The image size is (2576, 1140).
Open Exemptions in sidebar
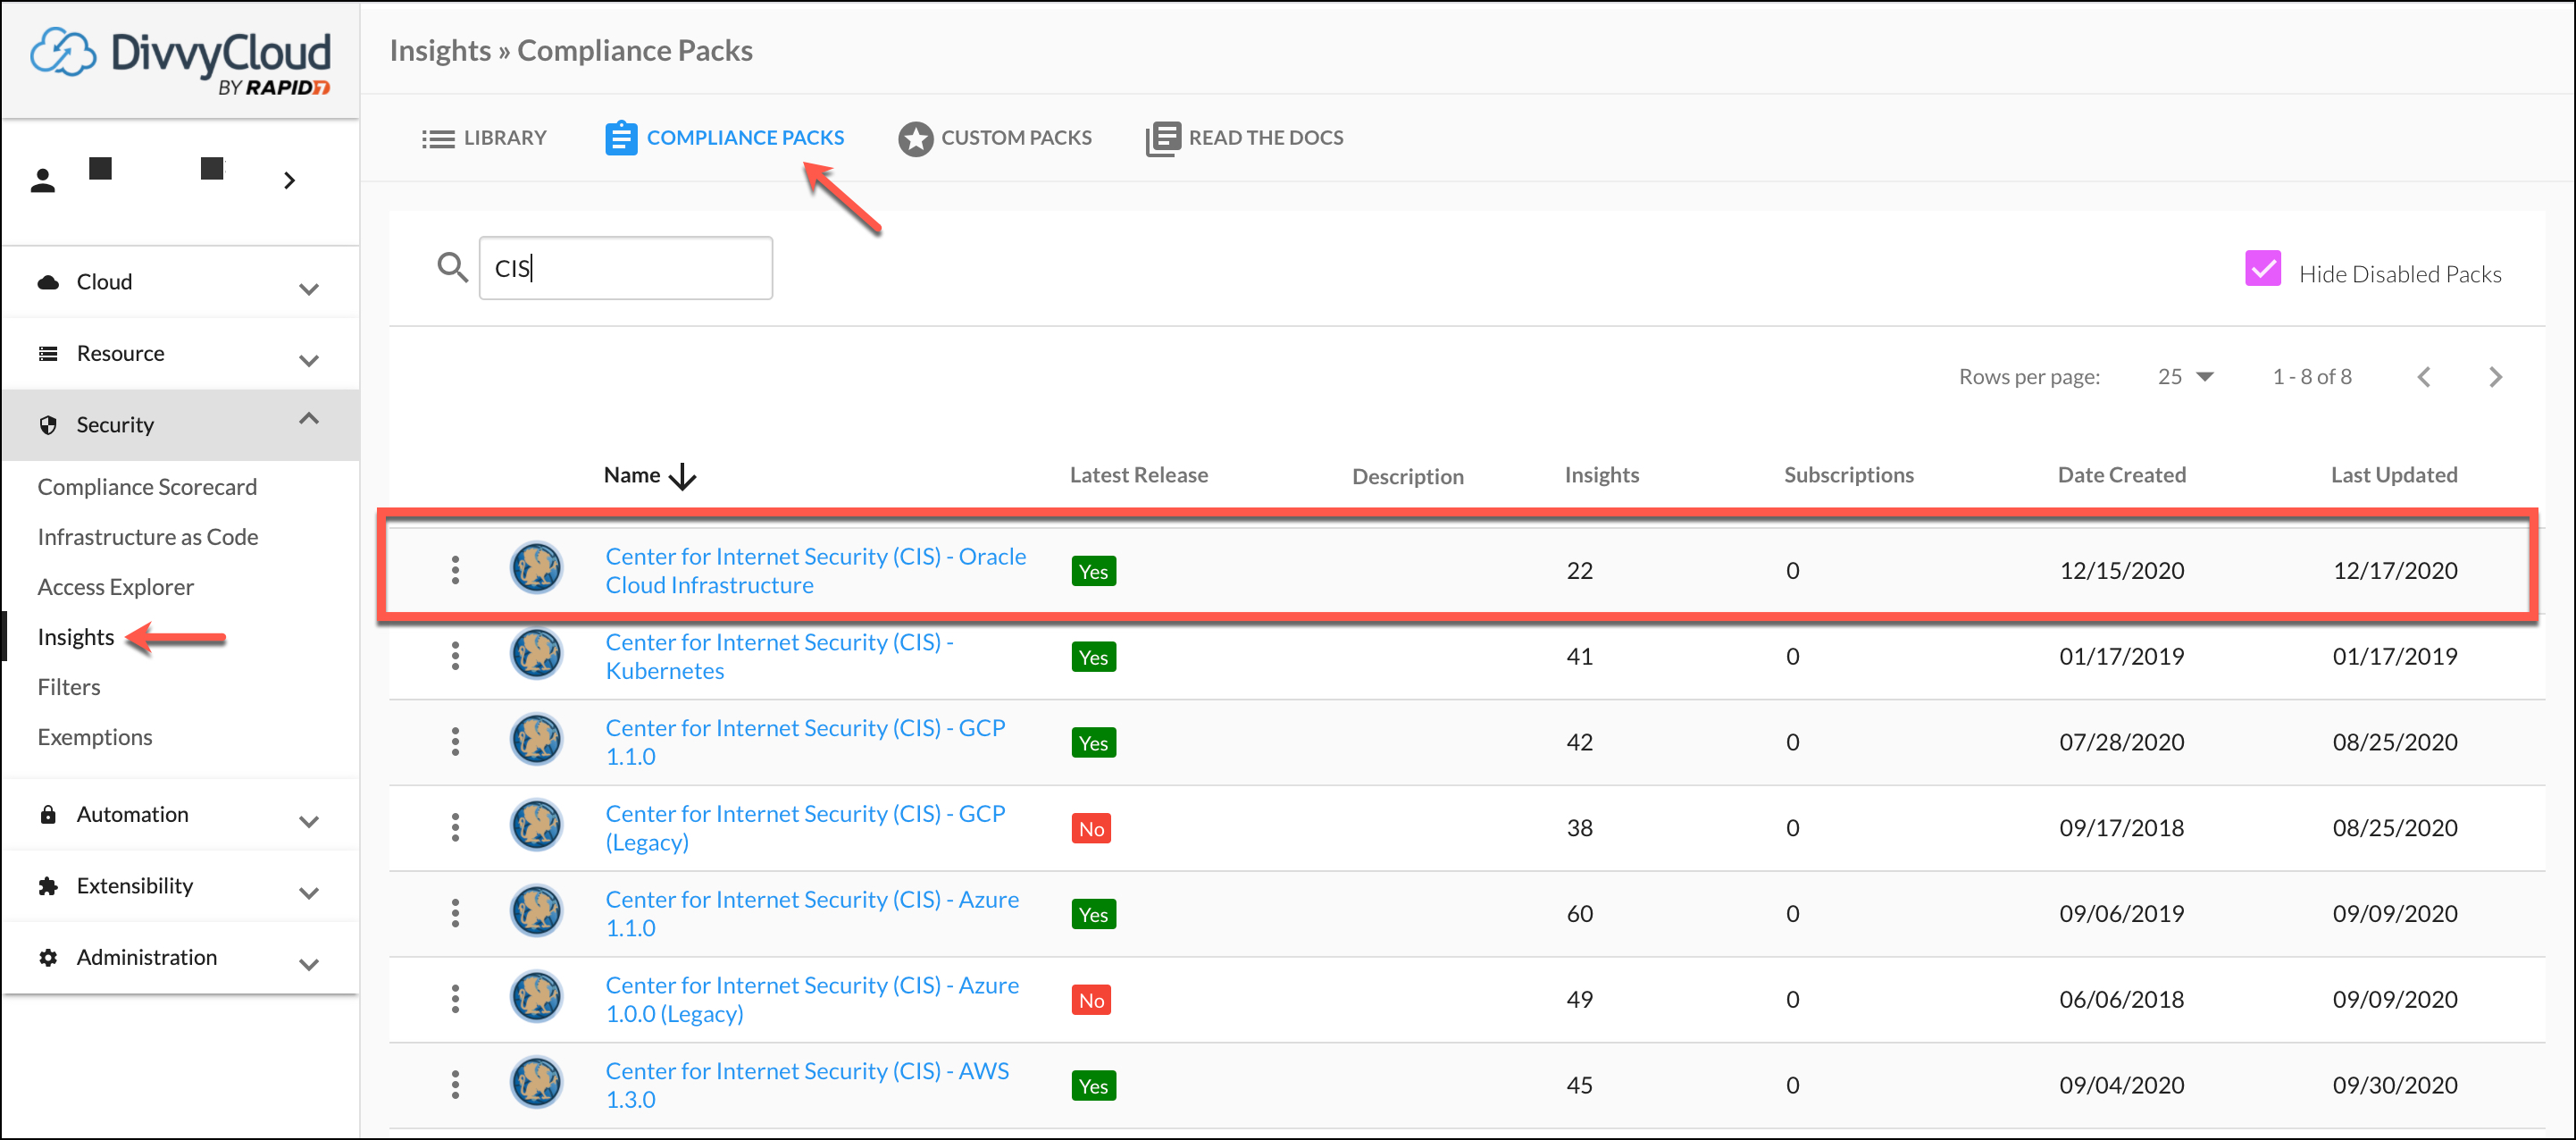point(95,737)
